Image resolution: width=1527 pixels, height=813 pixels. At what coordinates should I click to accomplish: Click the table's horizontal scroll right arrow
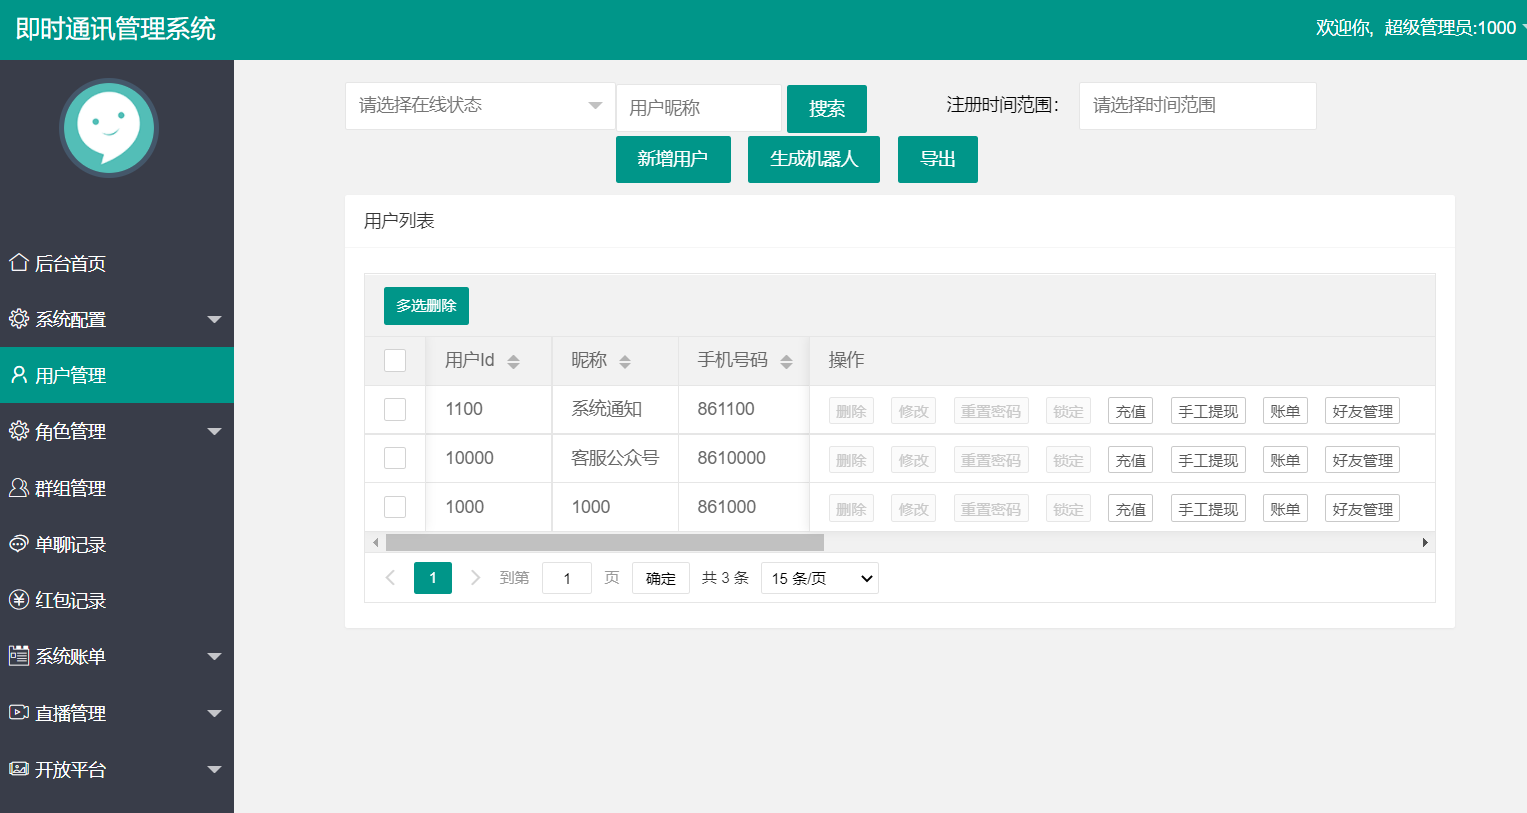[x=1425, y=542]
